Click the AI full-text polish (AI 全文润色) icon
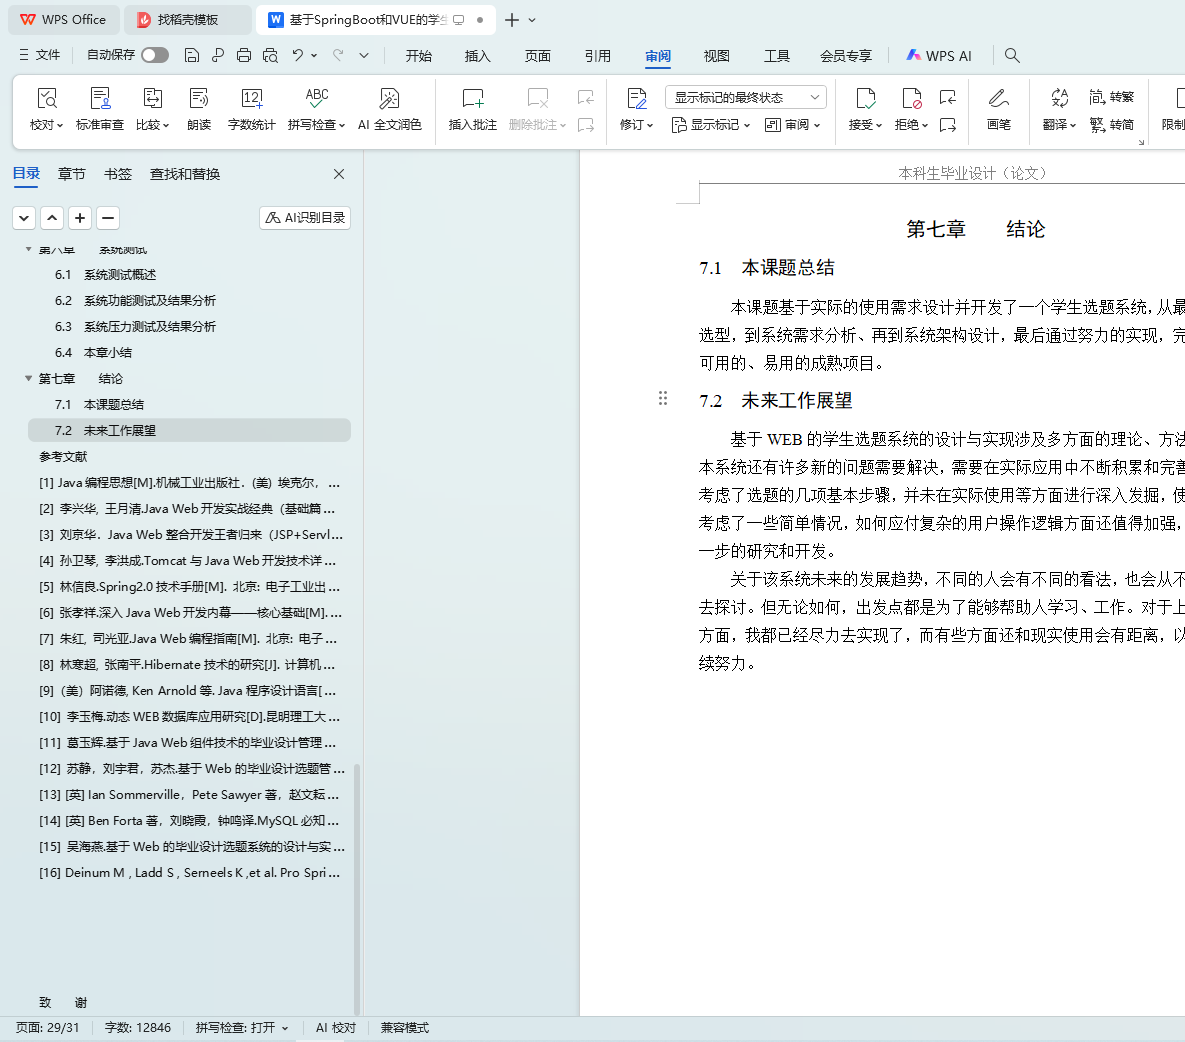Screen dimensions: 1185x1042 389,99
